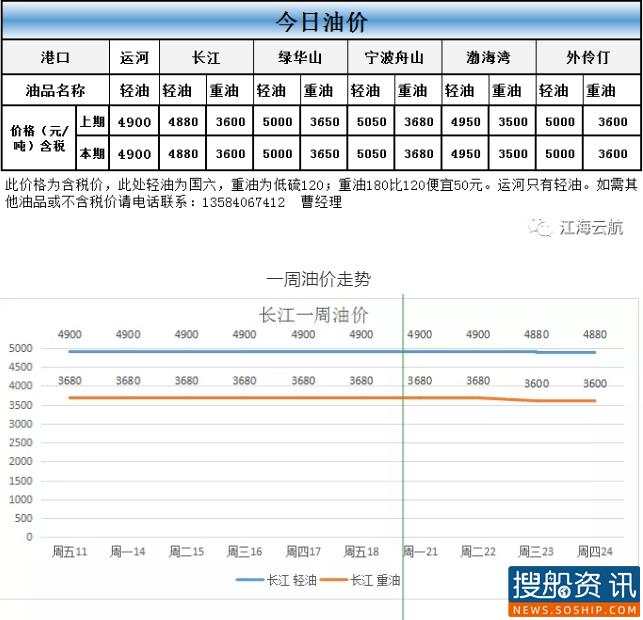
Task: Select the 宁波舟山 port header
Action: tap(394, 57)
